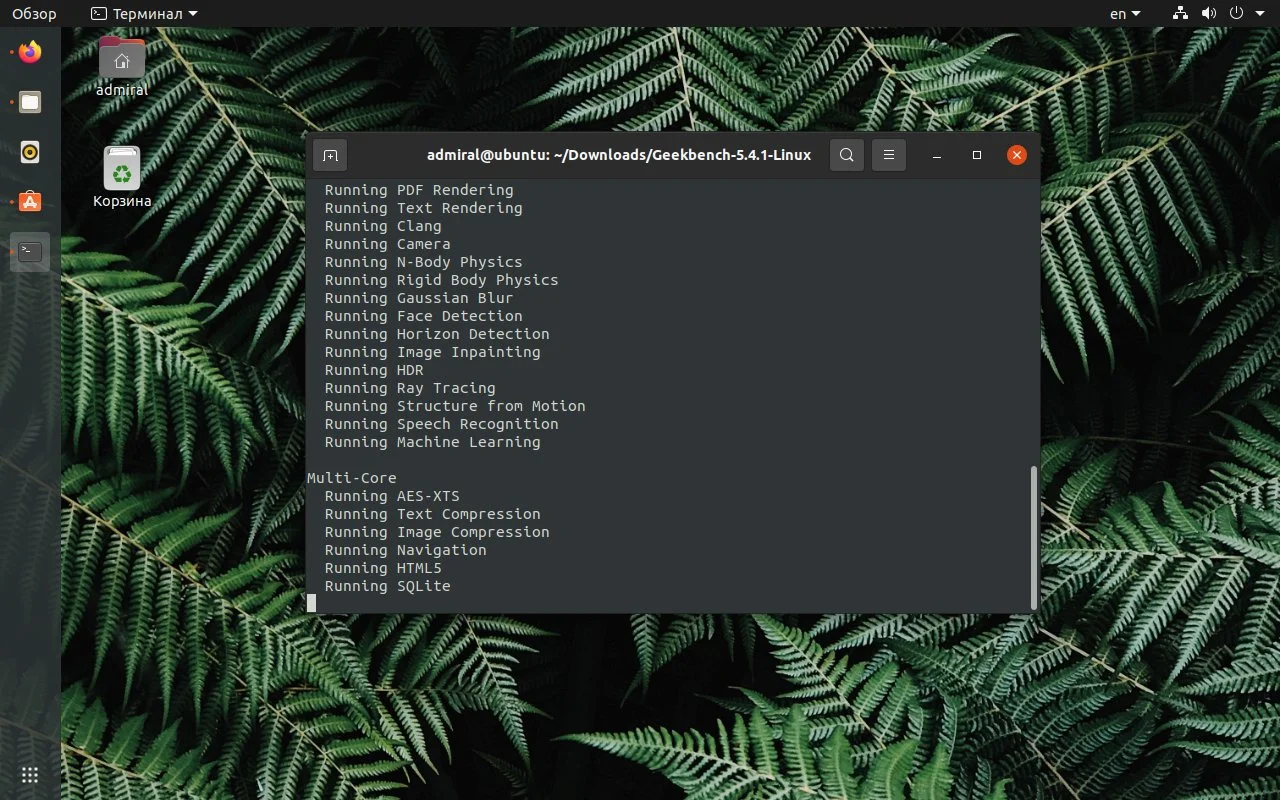Viewport: 1280px width, 800px height.
Task: Maximize the terminal window
Action: pos(977,155)
